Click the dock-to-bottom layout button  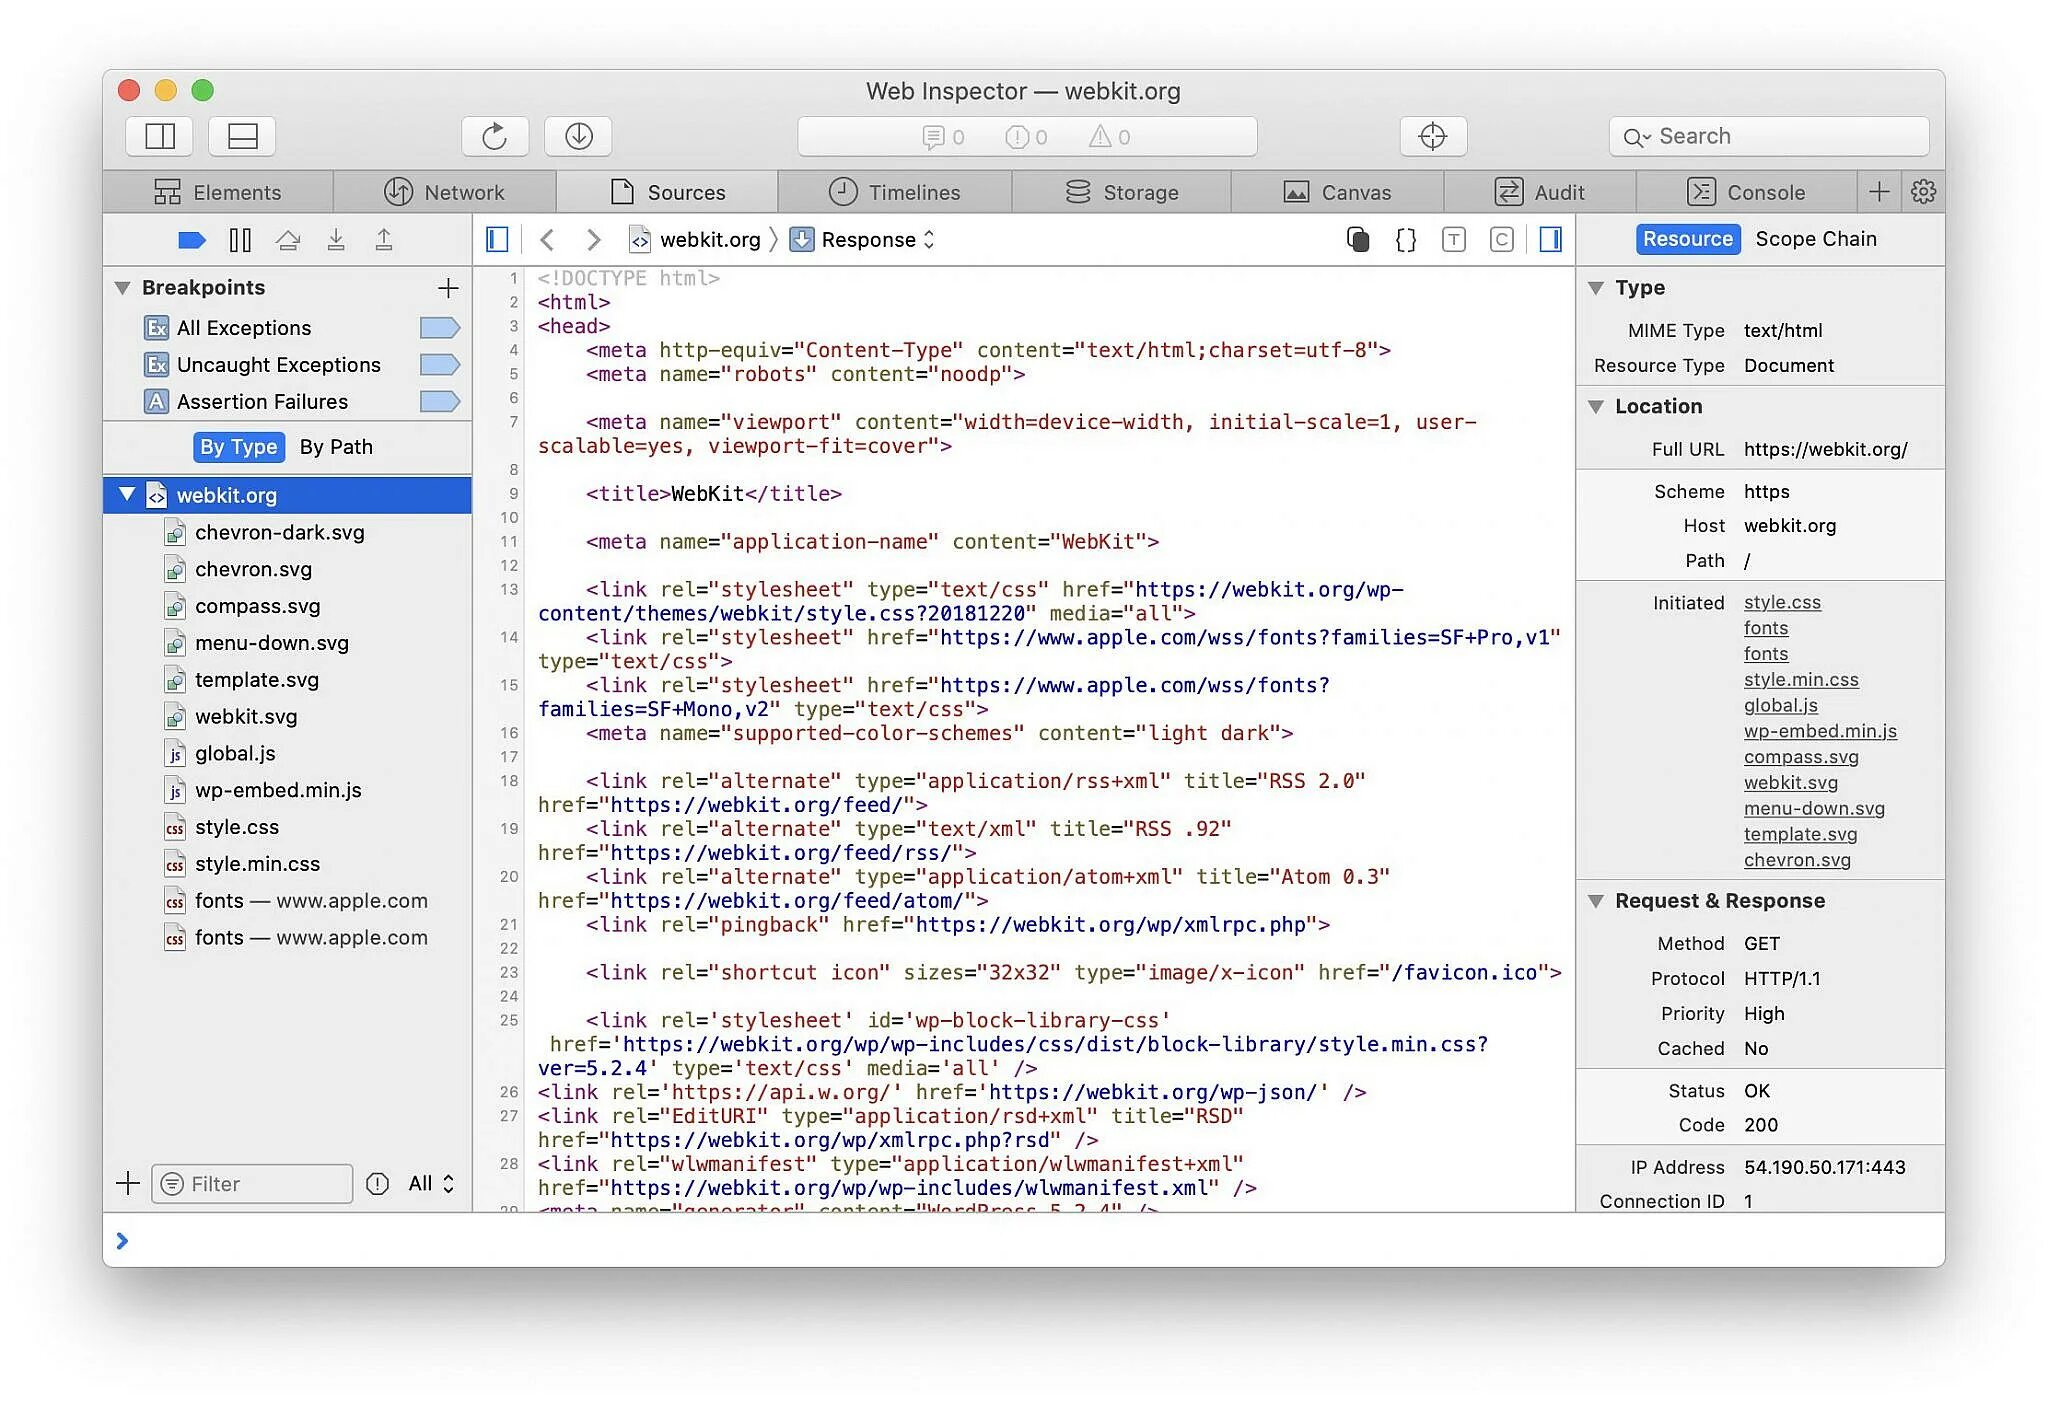[x=242, y=136]
